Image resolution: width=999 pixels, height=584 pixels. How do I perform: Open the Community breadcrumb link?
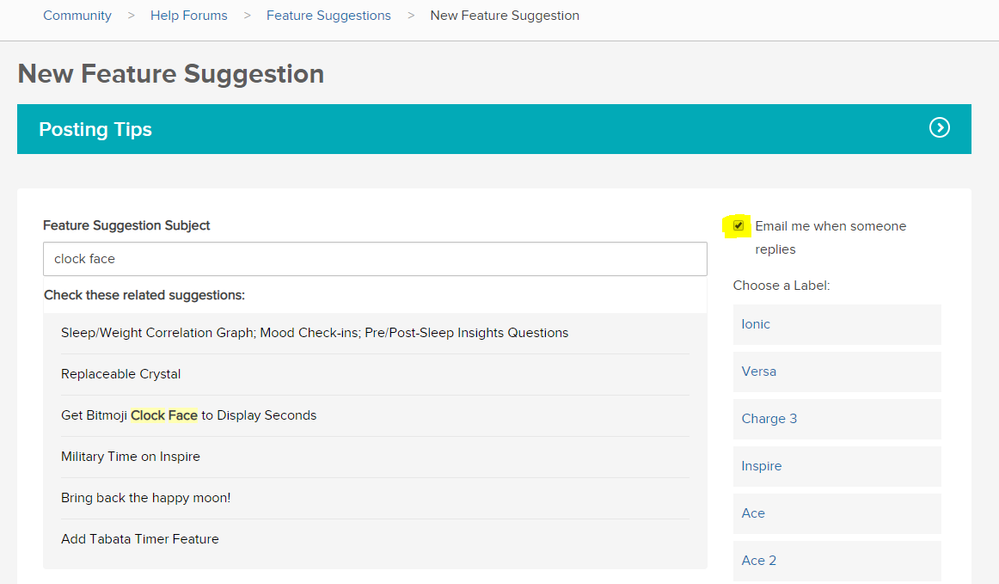tap(77, 16)
